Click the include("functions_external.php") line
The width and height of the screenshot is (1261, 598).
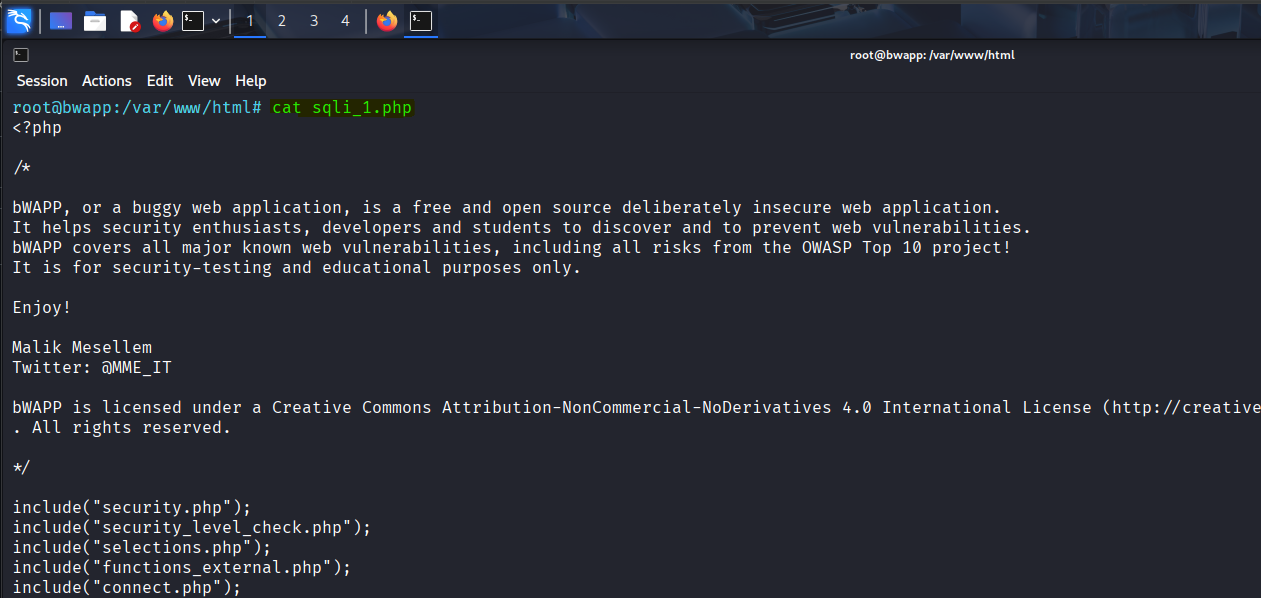coord(182,567)
